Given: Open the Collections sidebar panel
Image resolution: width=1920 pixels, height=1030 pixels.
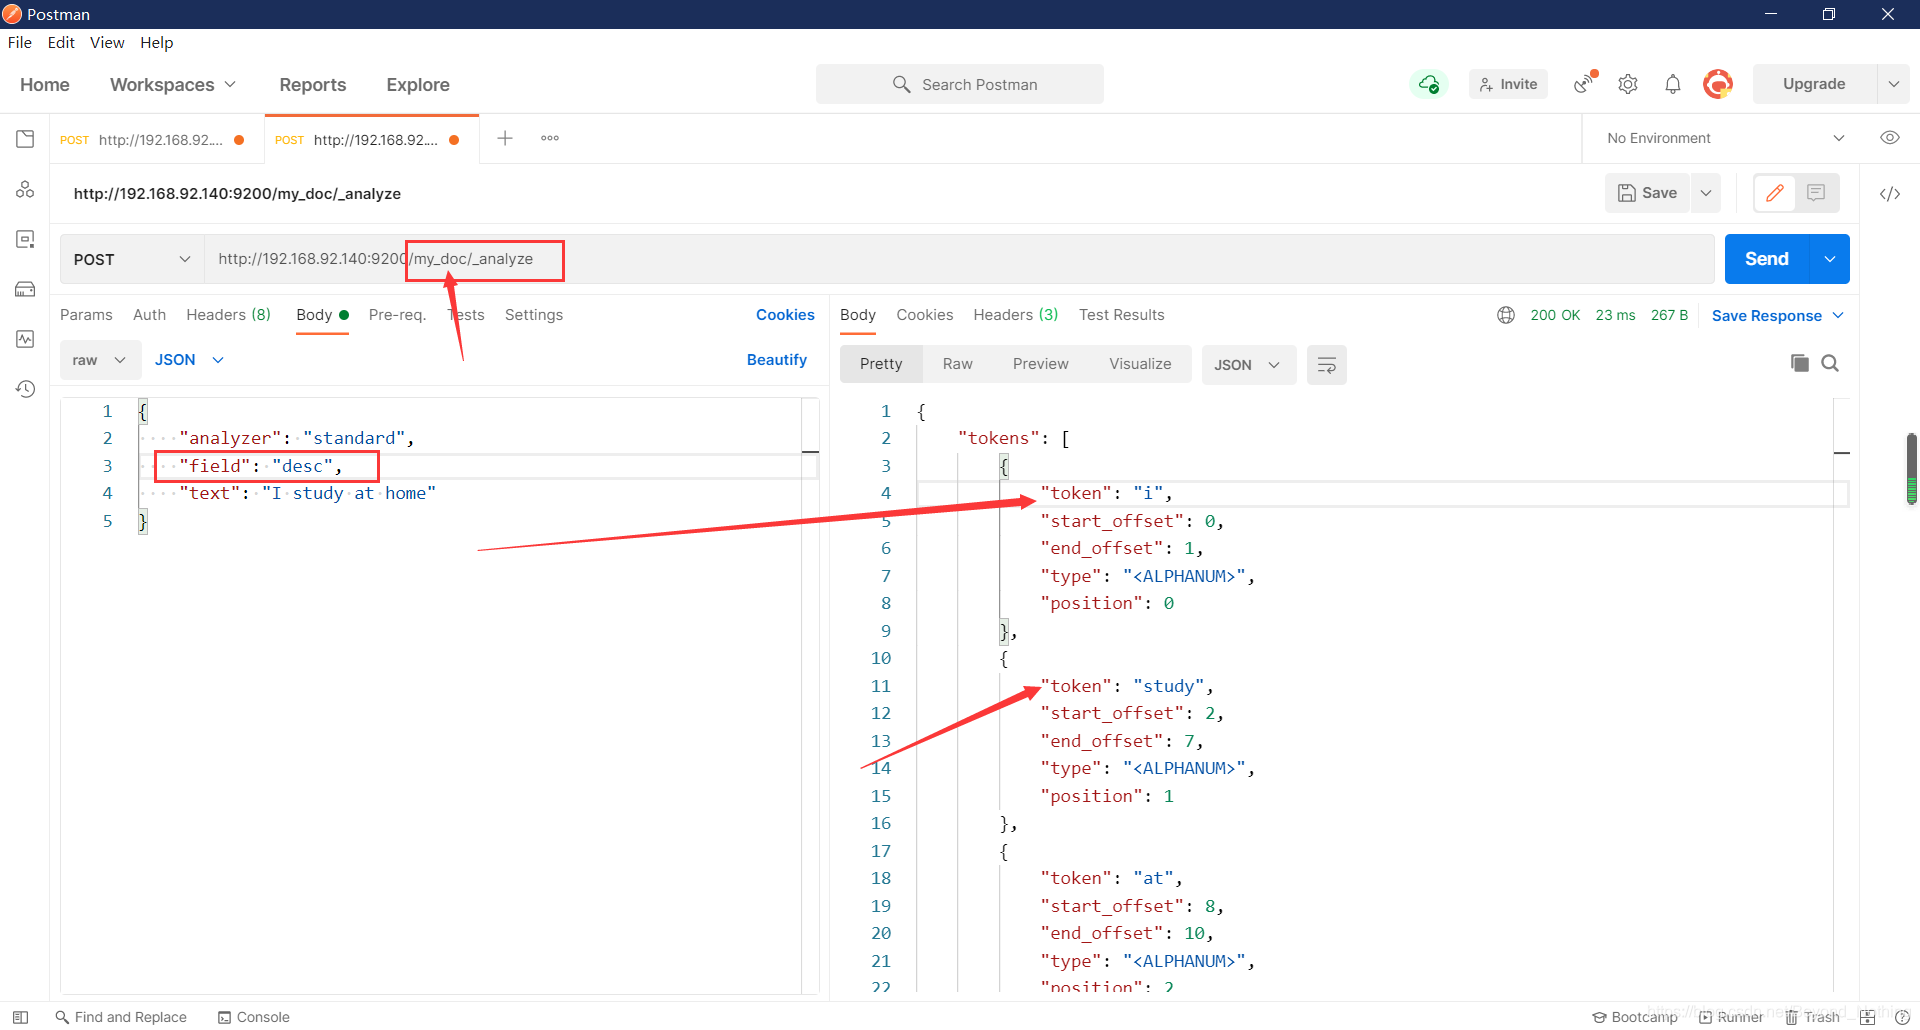Looking at the screenshot, I should [25, 139].
